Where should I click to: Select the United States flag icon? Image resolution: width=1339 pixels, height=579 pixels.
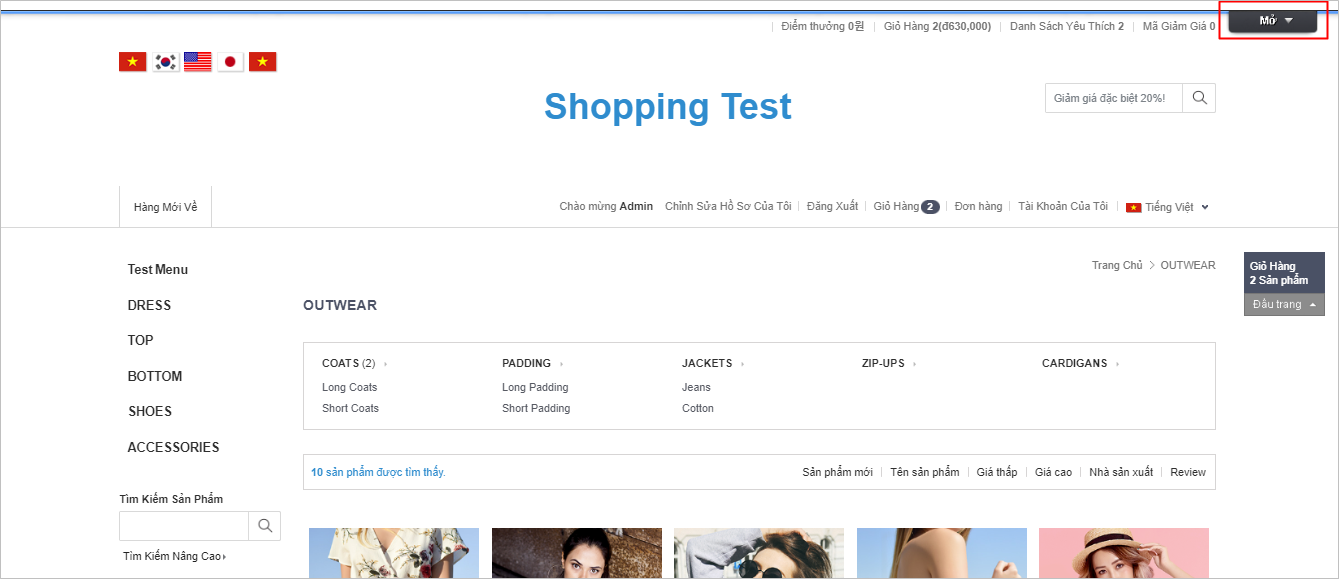point(198,62)
